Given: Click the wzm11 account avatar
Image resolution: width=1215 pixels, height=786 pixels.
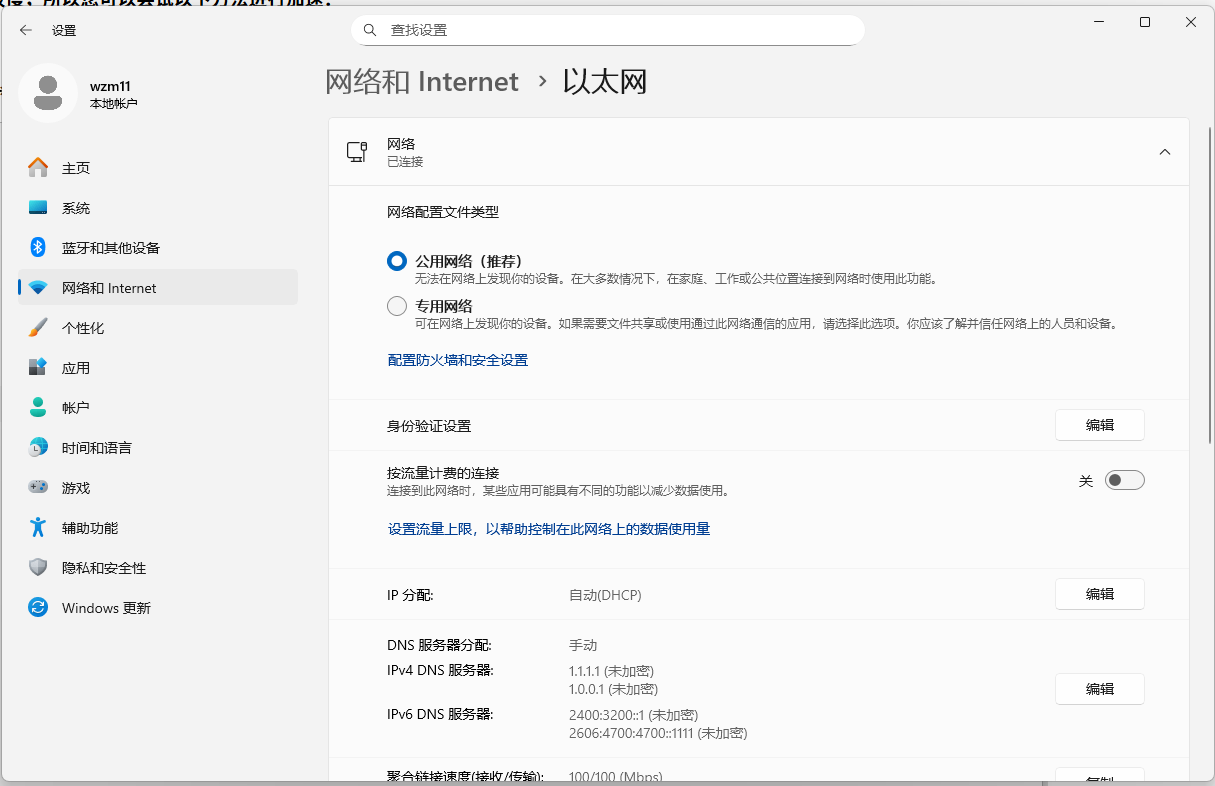Looking at the screenshot, I should click(48, 92).
